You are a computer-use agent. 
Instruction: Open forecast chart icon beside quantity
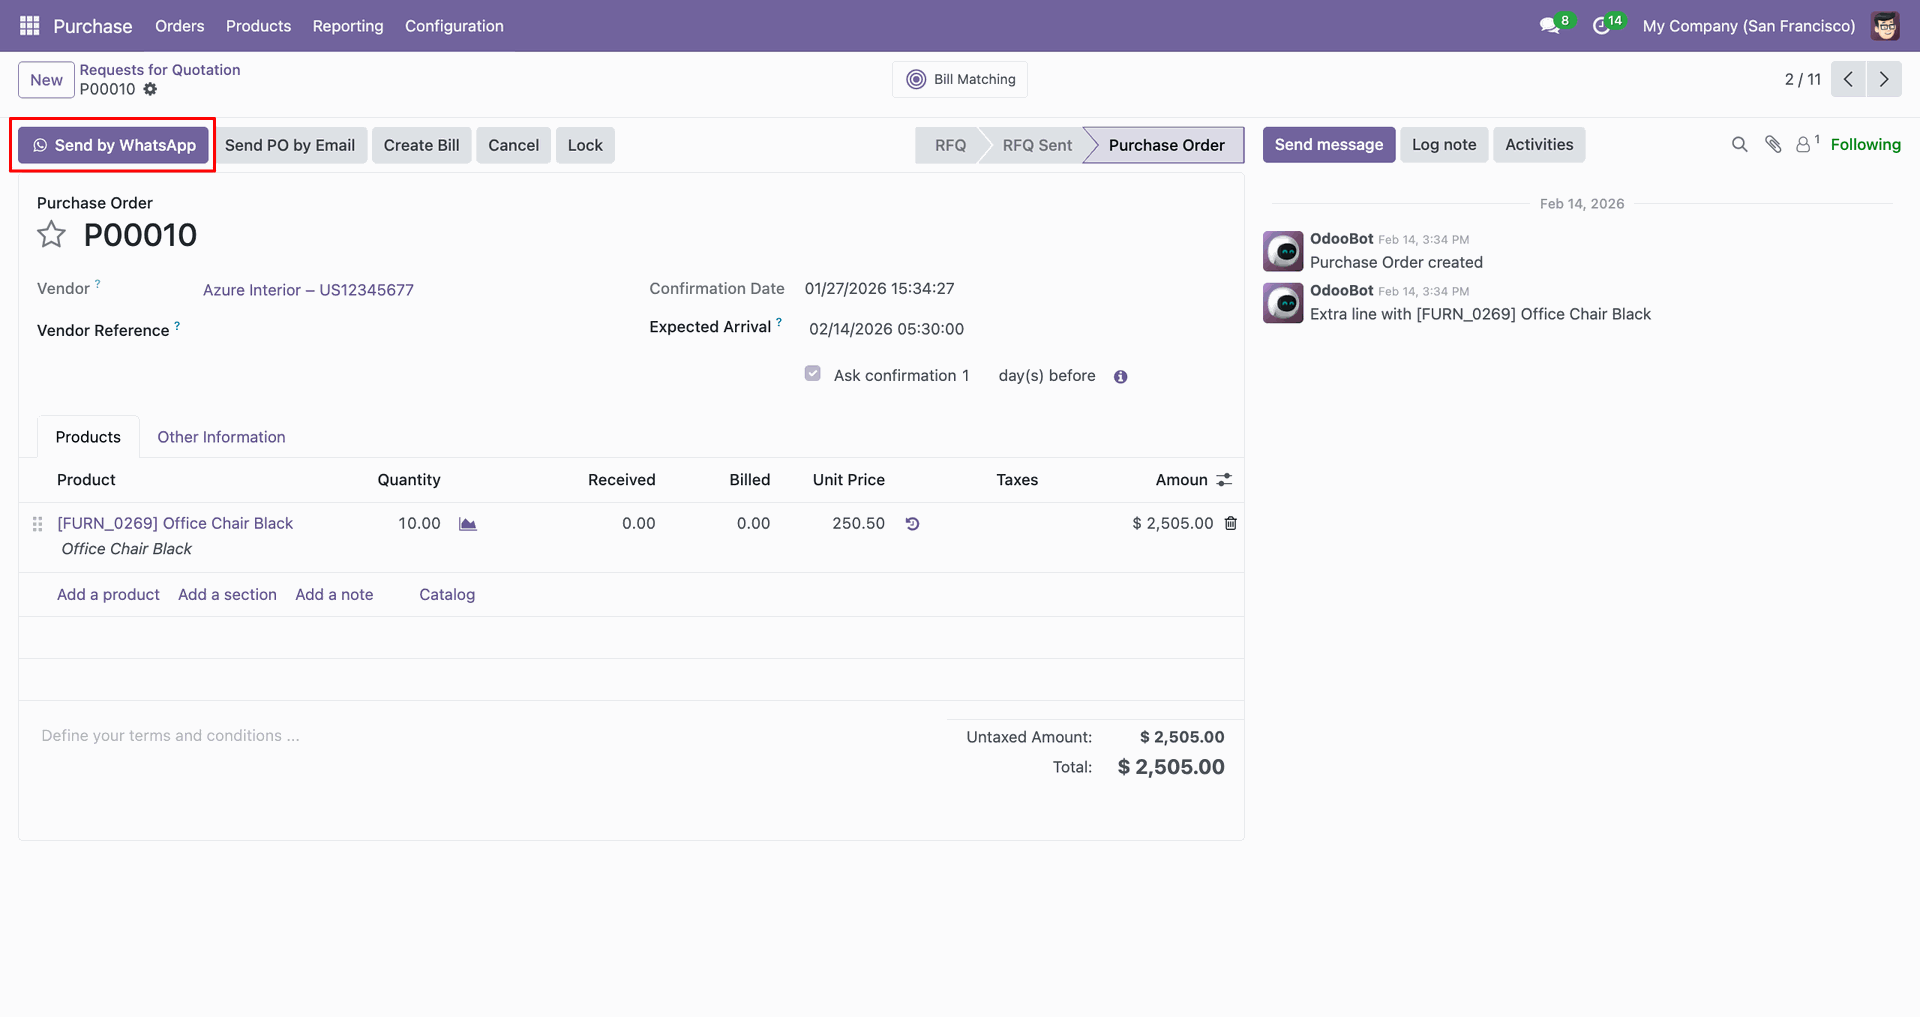(468, 524)
